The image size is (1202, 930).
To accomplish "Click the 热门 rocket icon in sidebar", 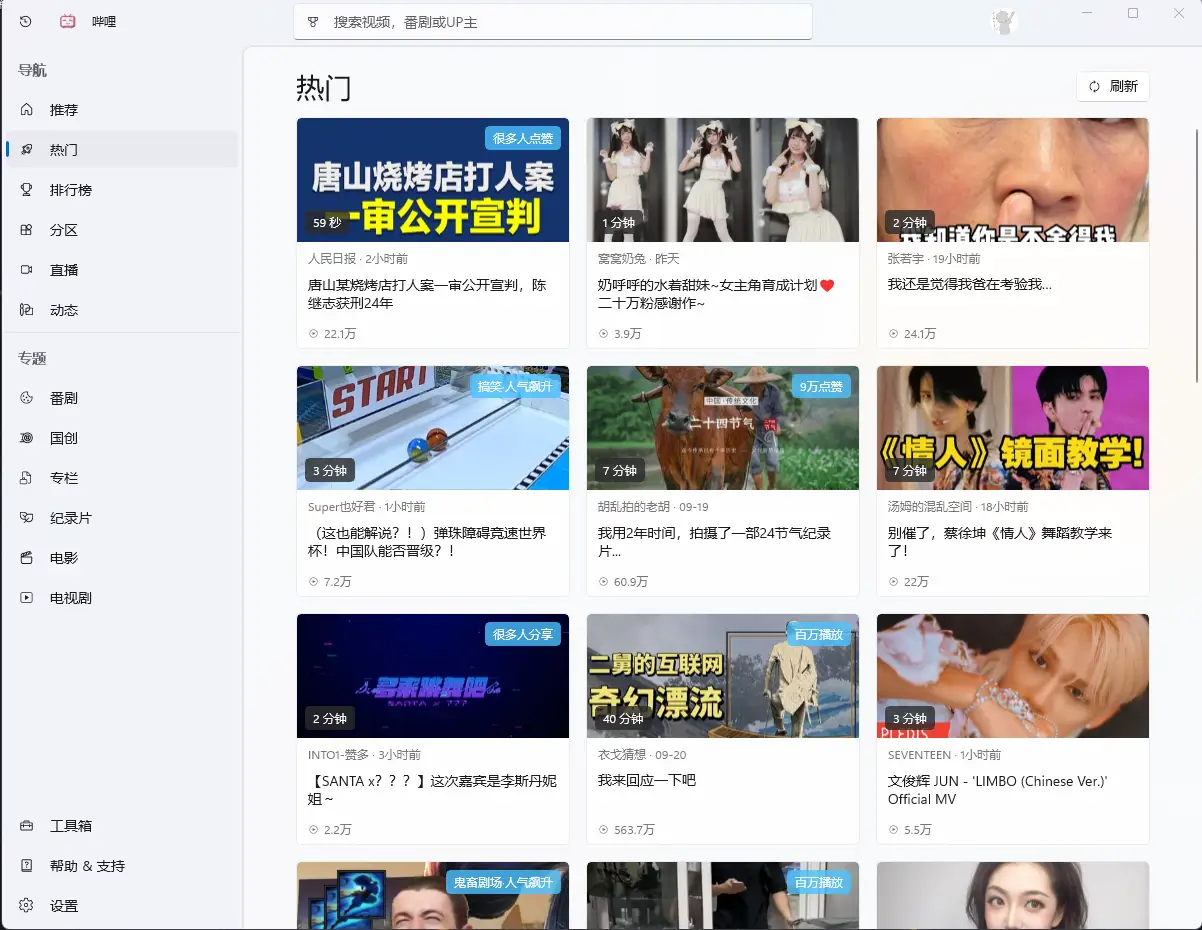I will pos(27,150).
